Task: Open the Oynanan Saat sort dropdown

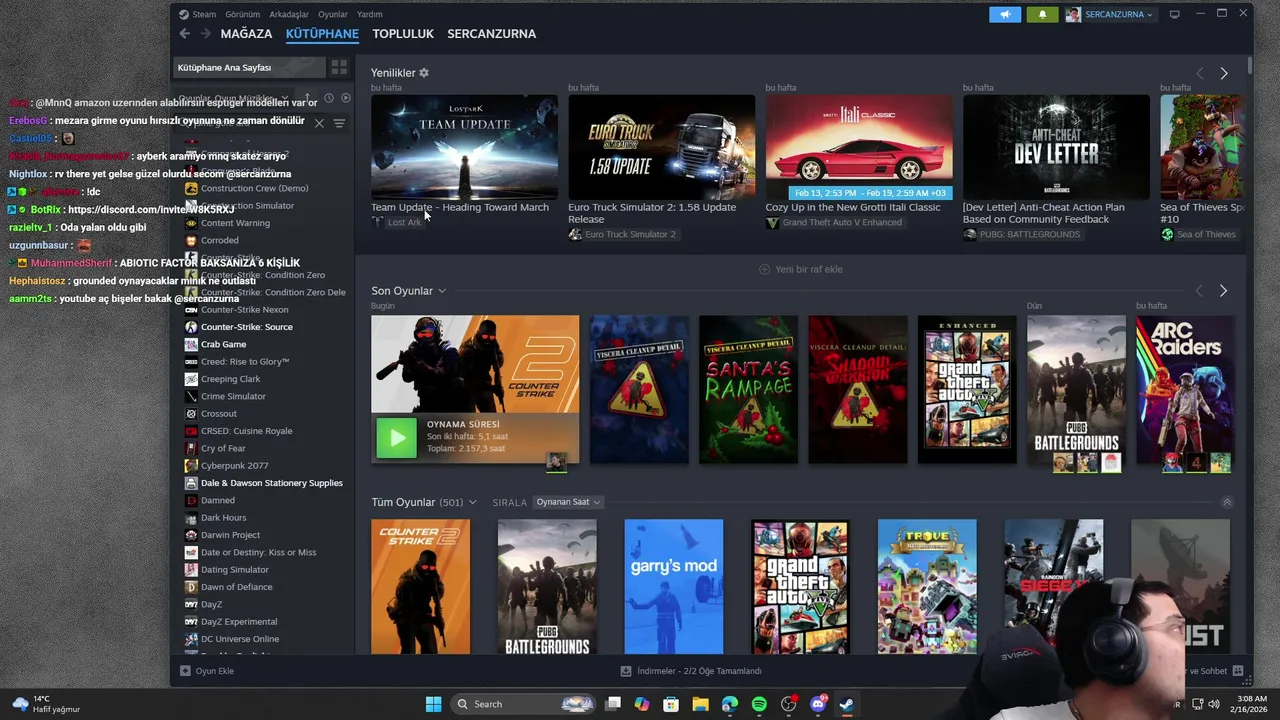Action: click(x=568, y=502)
